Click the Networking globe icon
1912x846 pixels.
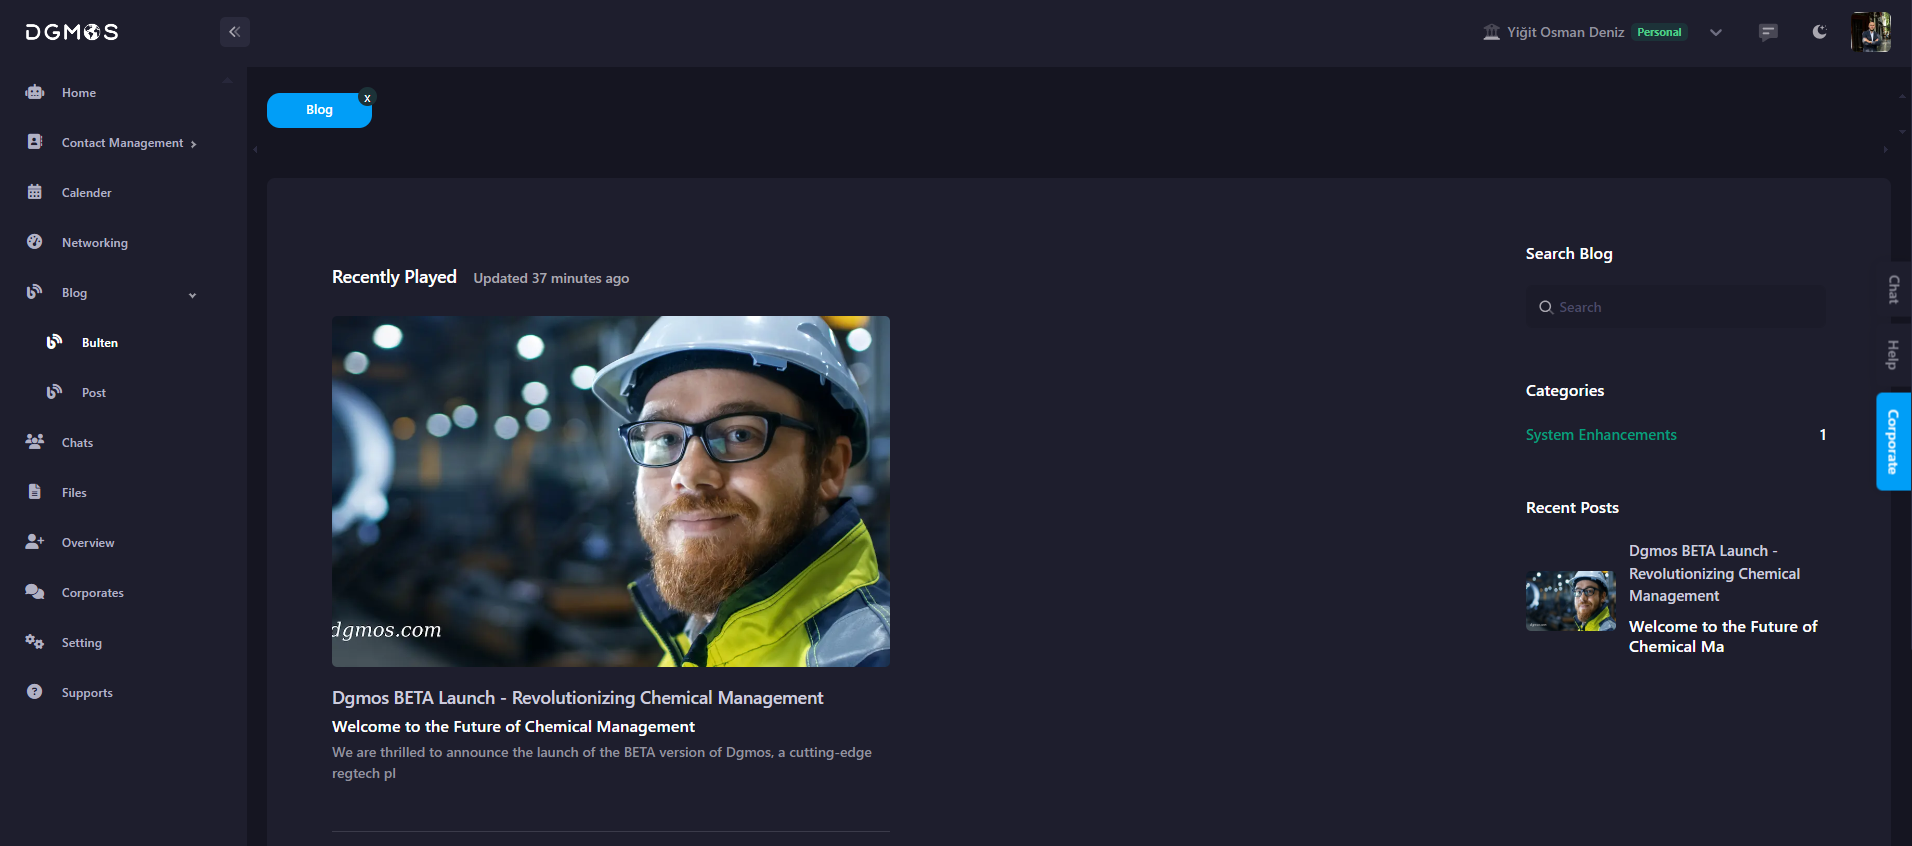pyautogui.click(x=35, y=242)
